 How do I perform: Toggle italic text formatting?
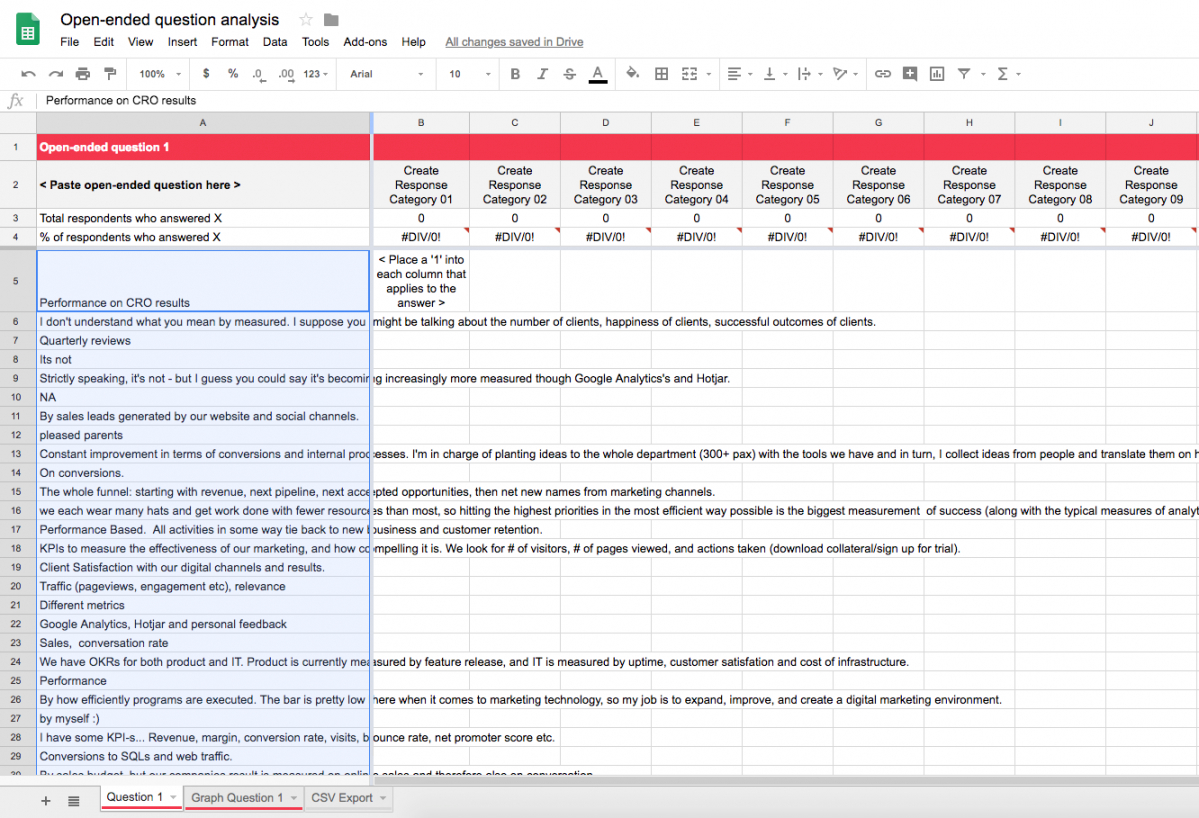[542, 74]
